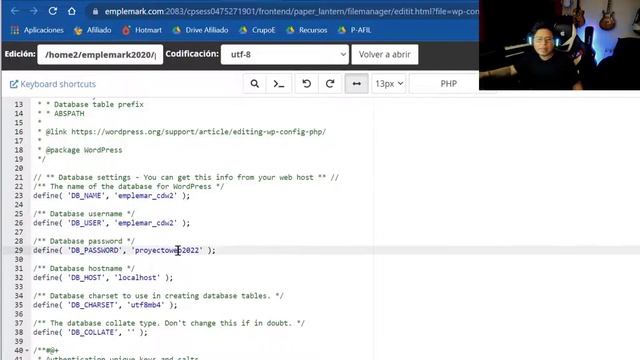Click the 'DB_USER' text on line 26
The width and height of the screenshot is (640, 360).
[87, 223]
